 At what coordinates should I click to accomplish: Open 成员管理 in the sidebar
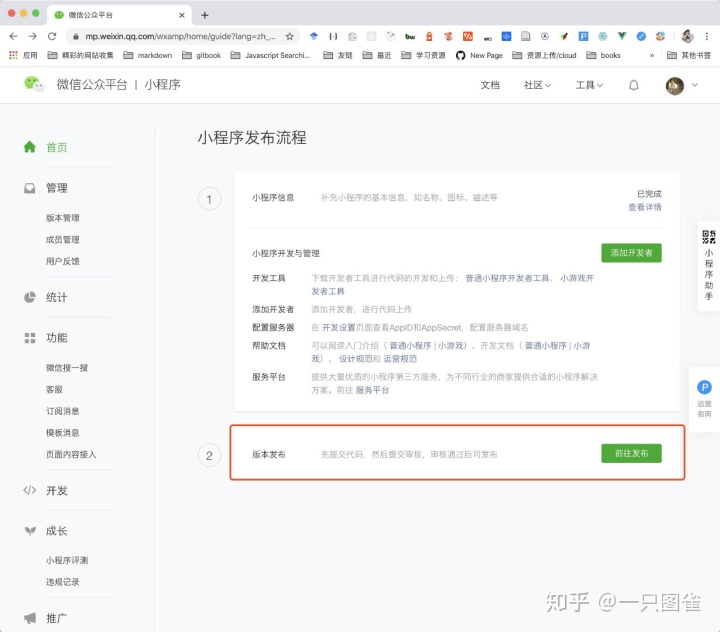click(62, 239)
